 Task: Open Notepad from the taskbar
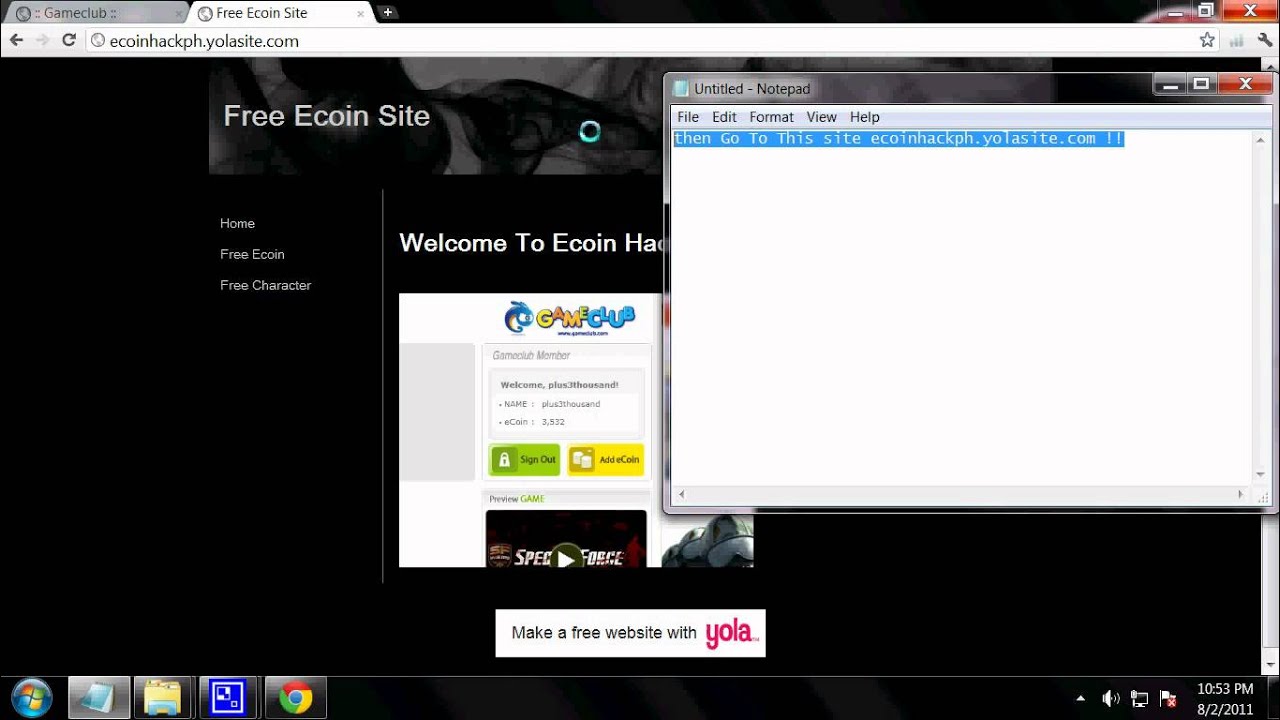pos(96,696)
